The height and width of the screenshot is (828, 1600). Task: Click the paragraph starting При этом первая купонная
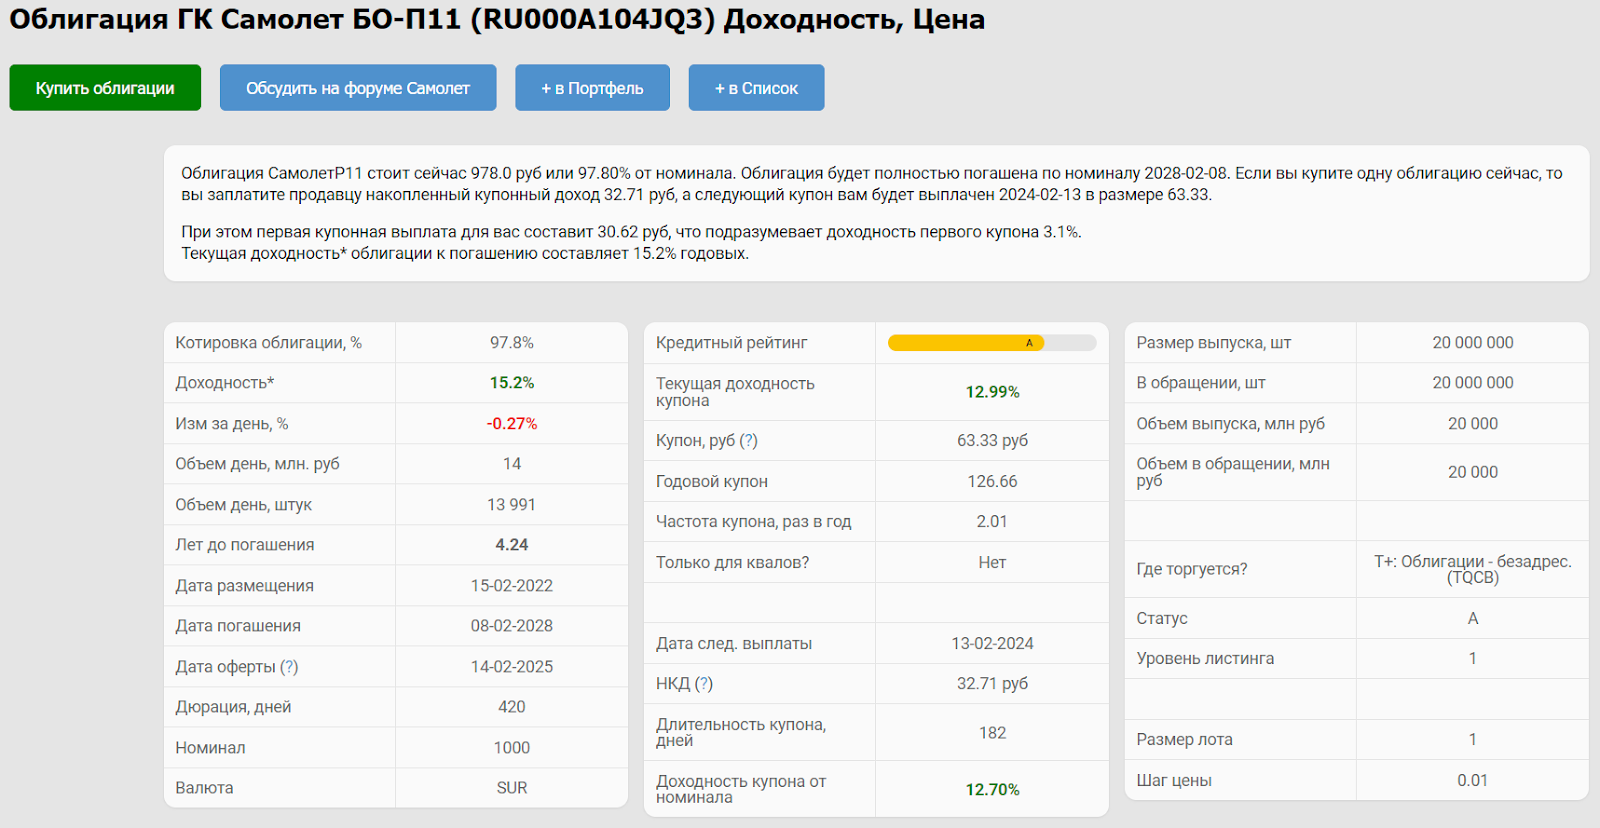click(x=632, y=243)
